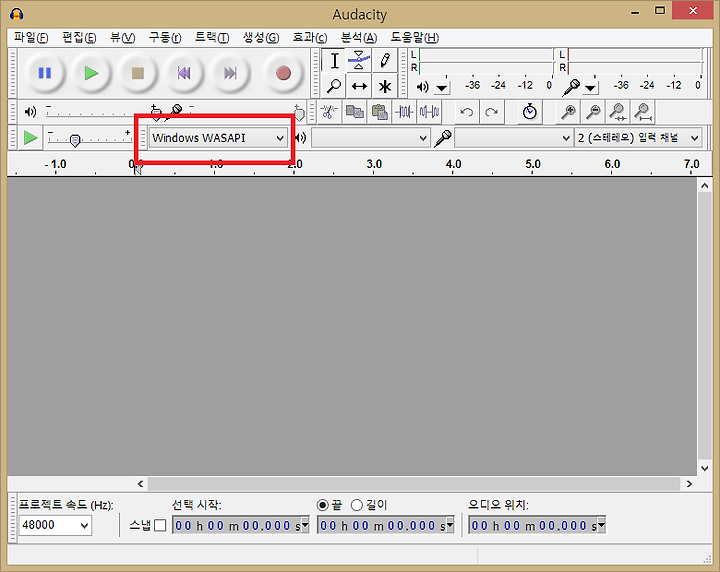Open the output meter dropdown arrow
Screen dimensions: 720x572
pyautogui.click(x=442, y=87)
